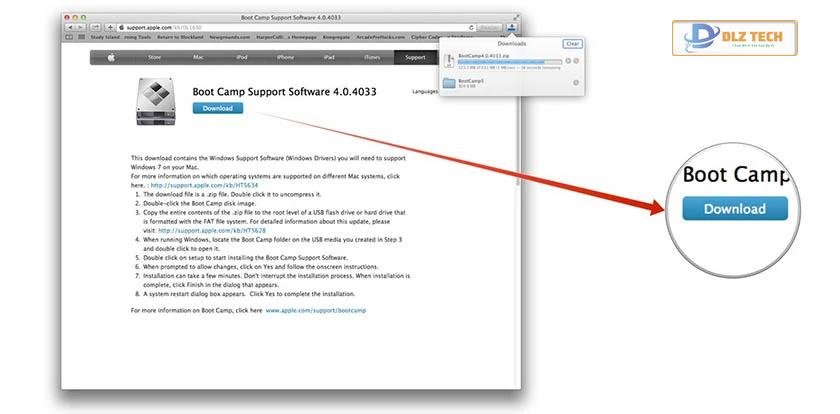Select the Support tab in Apple navigation

(415, 57)
